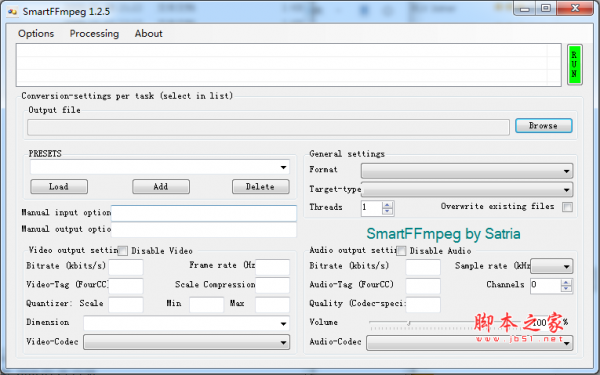Decrease Channels value with down arrow
Screen dimensions: 600x375
[x=566, y=289]
